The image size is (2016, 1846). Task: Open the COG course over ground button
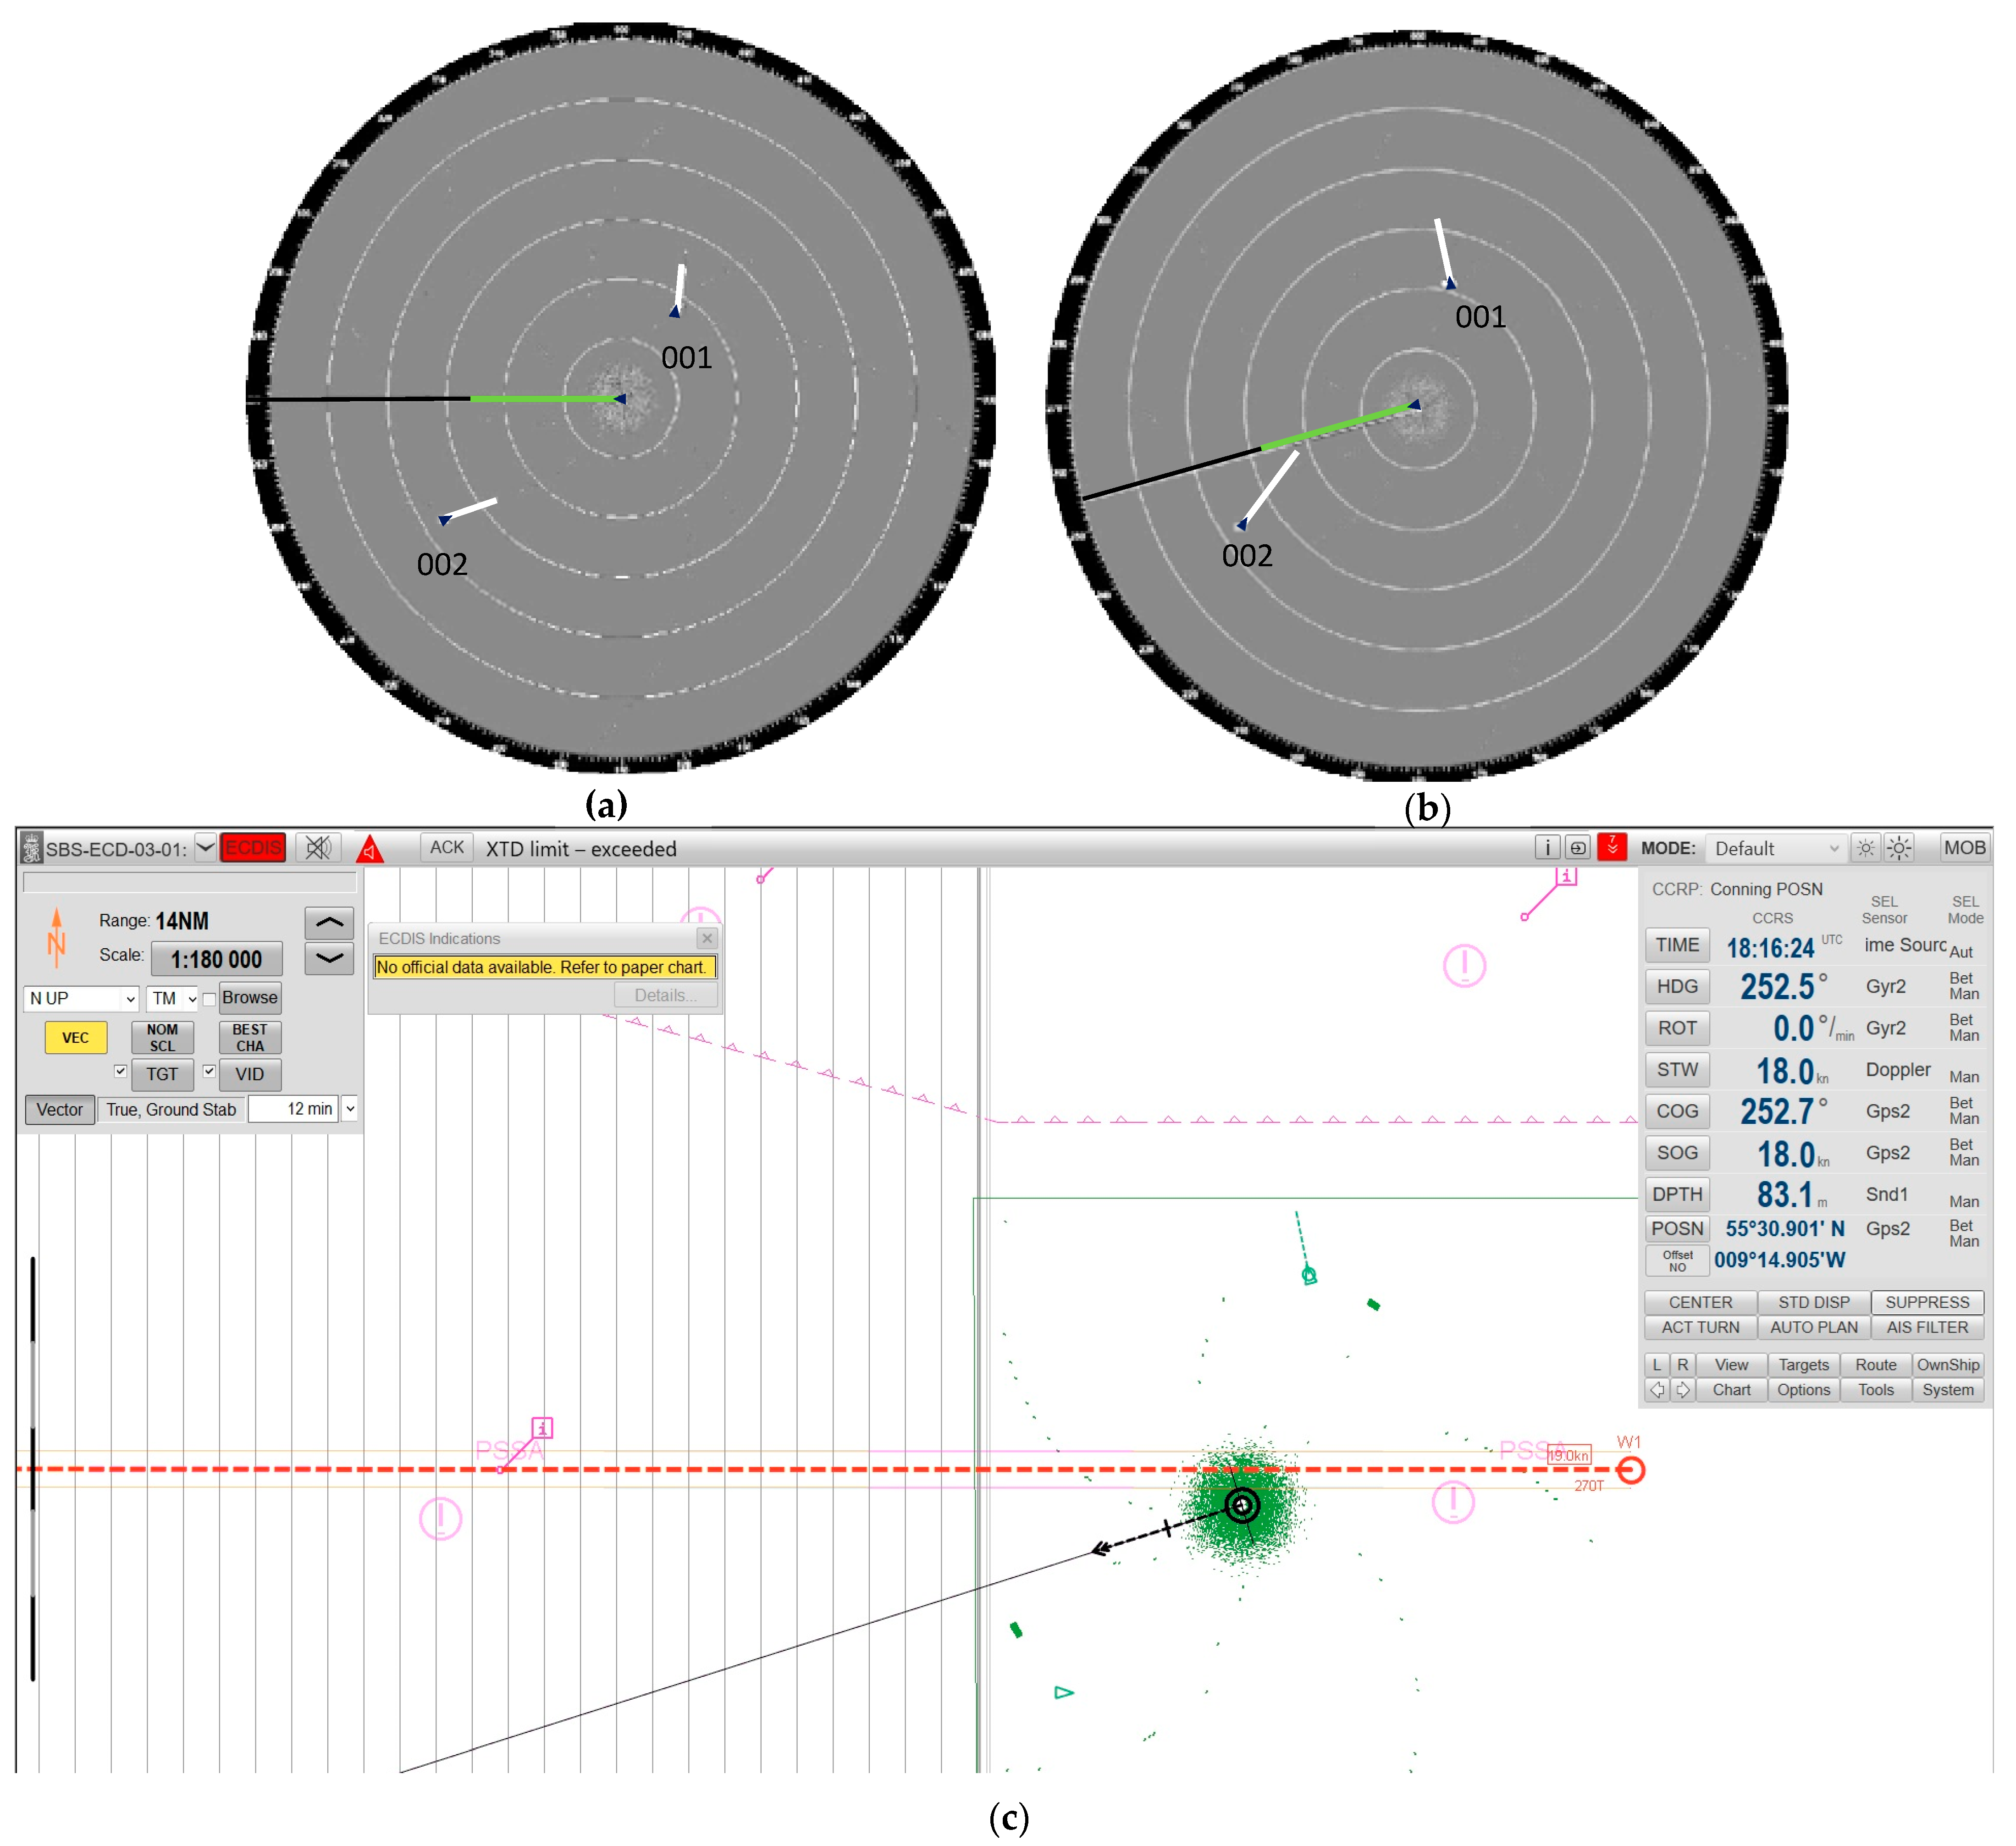(x=1677, y=1111)
